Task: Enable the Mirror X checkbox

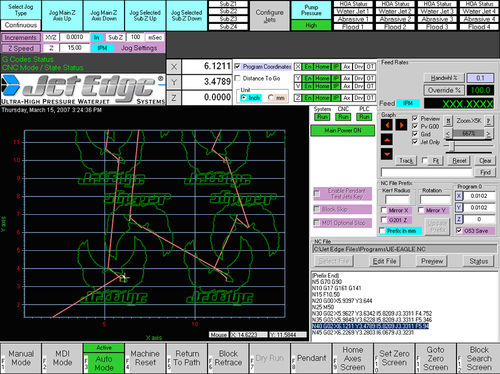Action: [384, 210]
